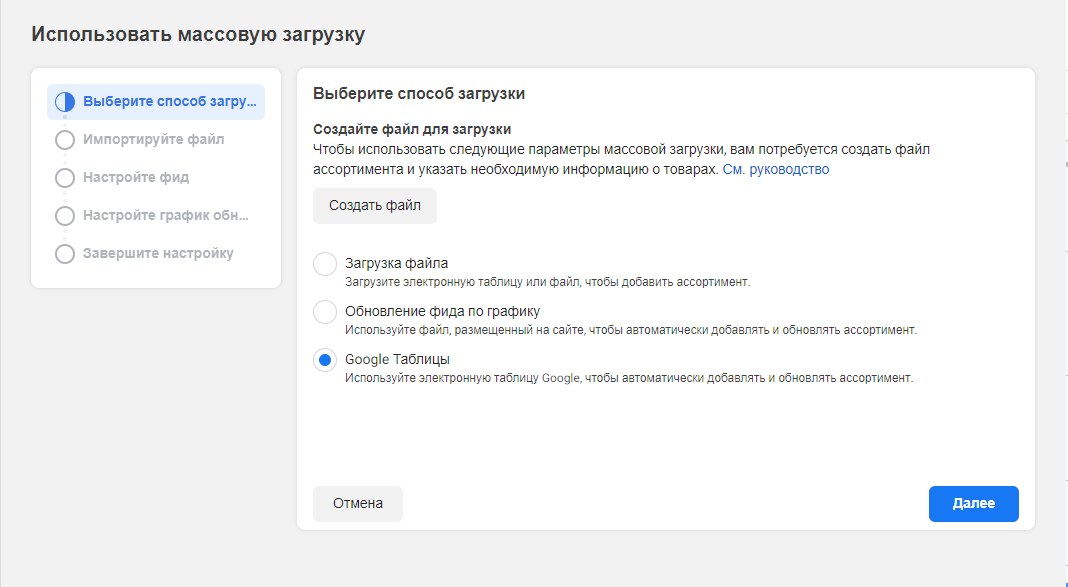1068x587 pixels.
Task: Jump to the Завершите настройку step label
Action: (158, 254)
